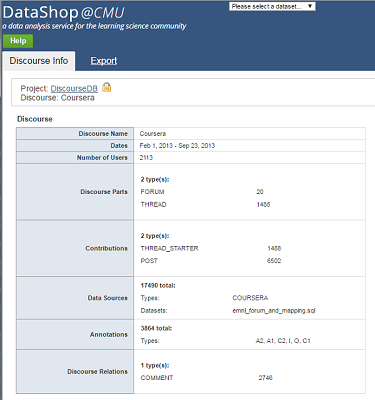This screenshot has width=375, height=400.
Task: Click the 'THREAD_STARTER' contribution type
Action: (x=169, y=248)
